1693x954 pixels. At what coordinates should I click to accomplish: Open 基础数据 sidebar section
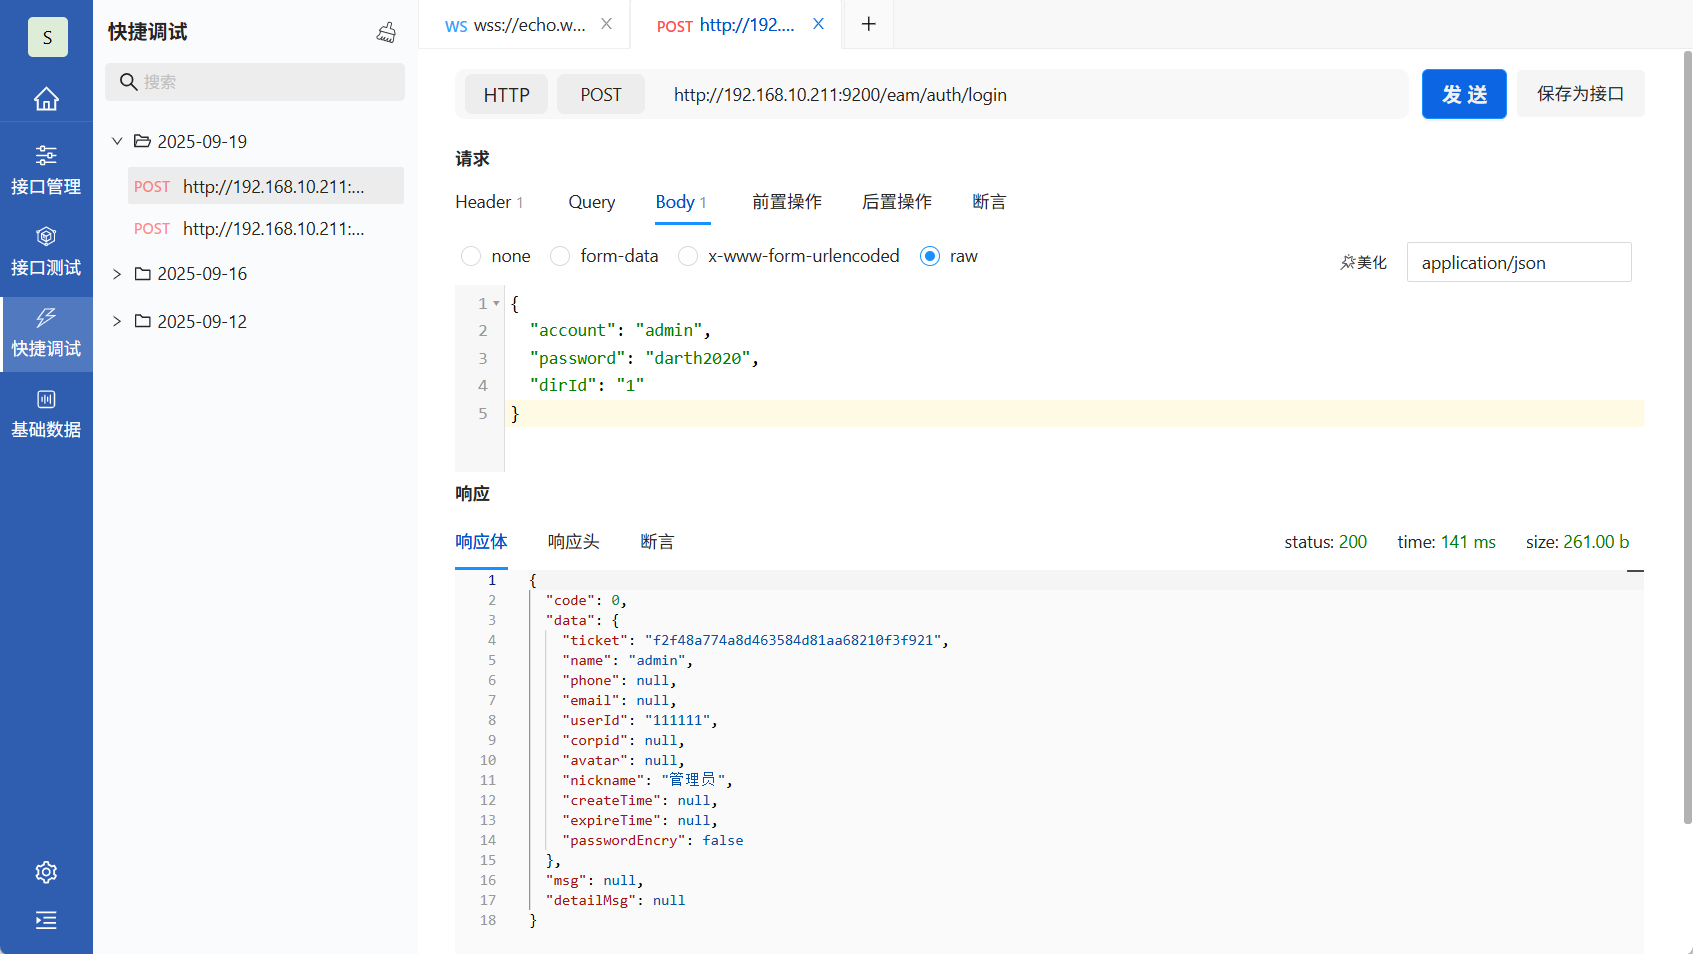pos(46,413)
